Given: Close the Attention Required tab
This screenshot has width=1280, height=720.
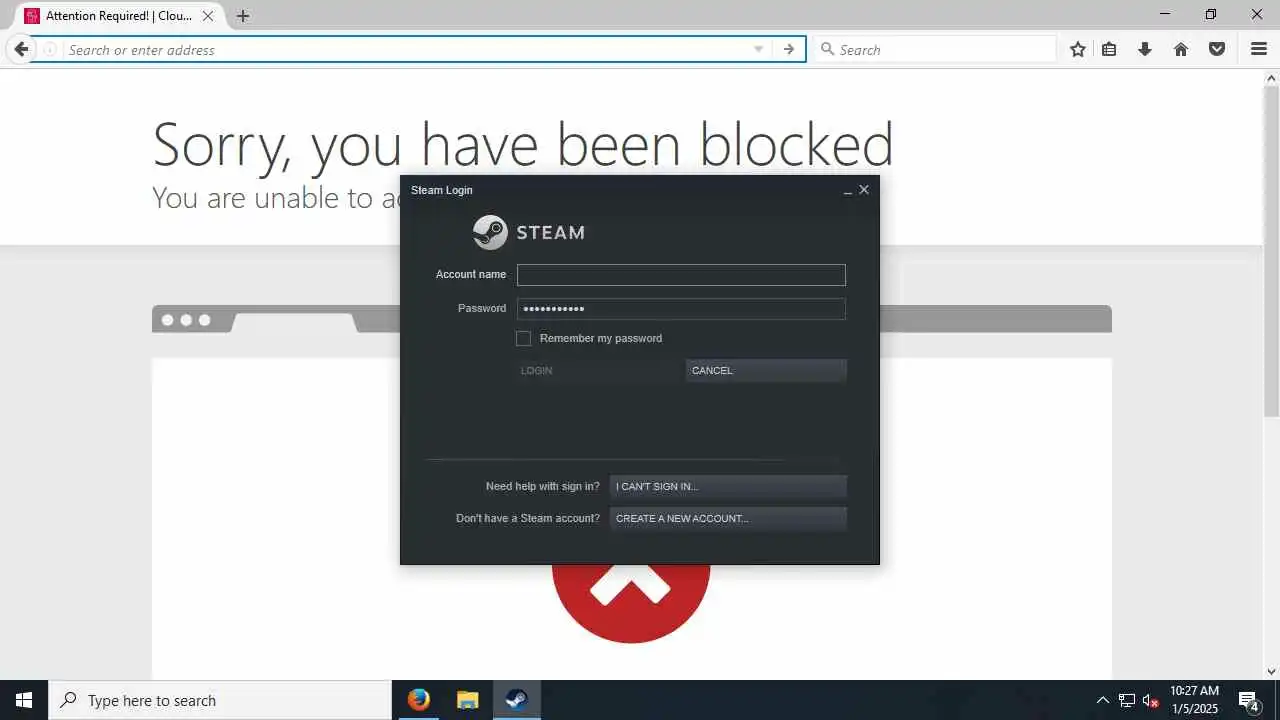Looking at the screenshot, I should coord(208,16).
